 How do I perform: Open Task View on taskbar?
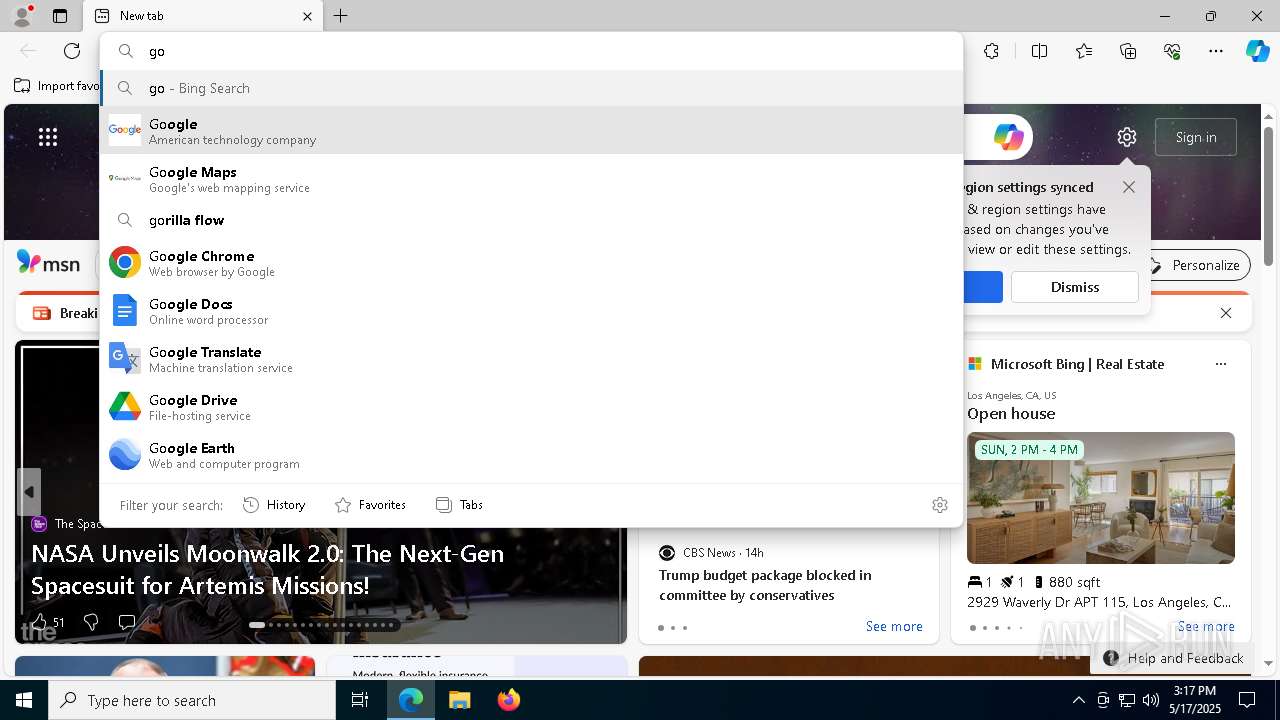click(x=360, y=700)
